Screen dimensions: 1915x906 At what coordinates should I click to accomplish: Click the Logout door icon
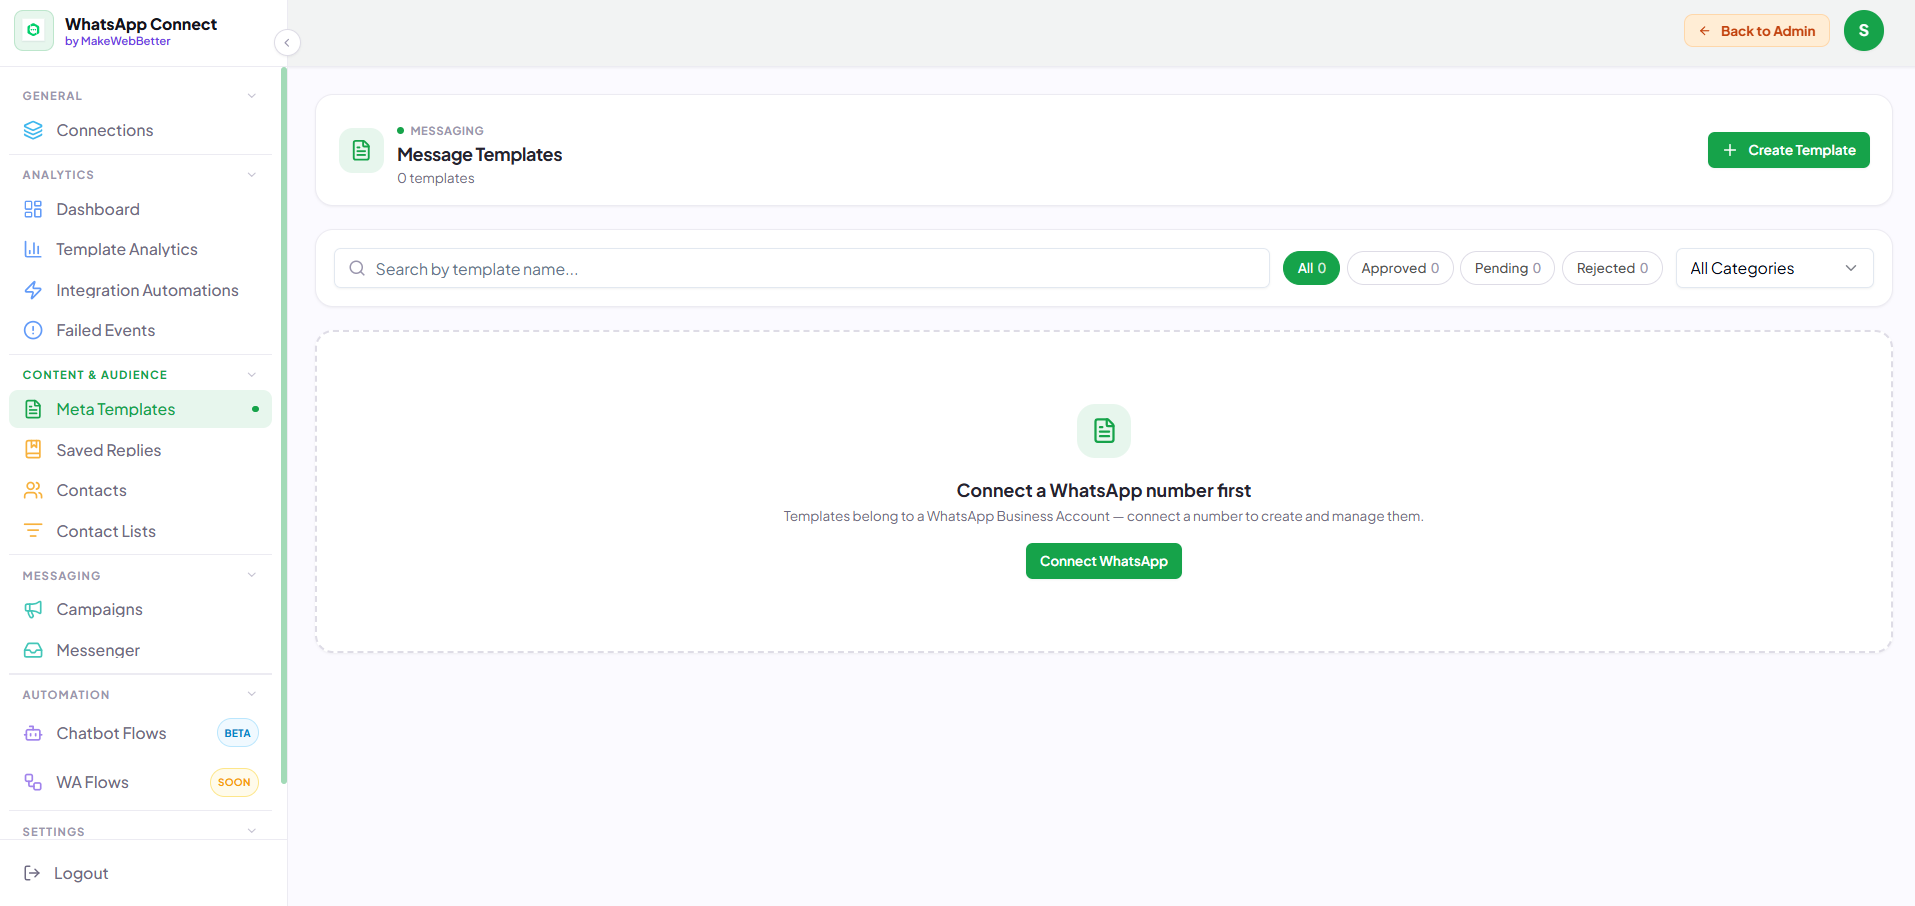tap(32, 873)
